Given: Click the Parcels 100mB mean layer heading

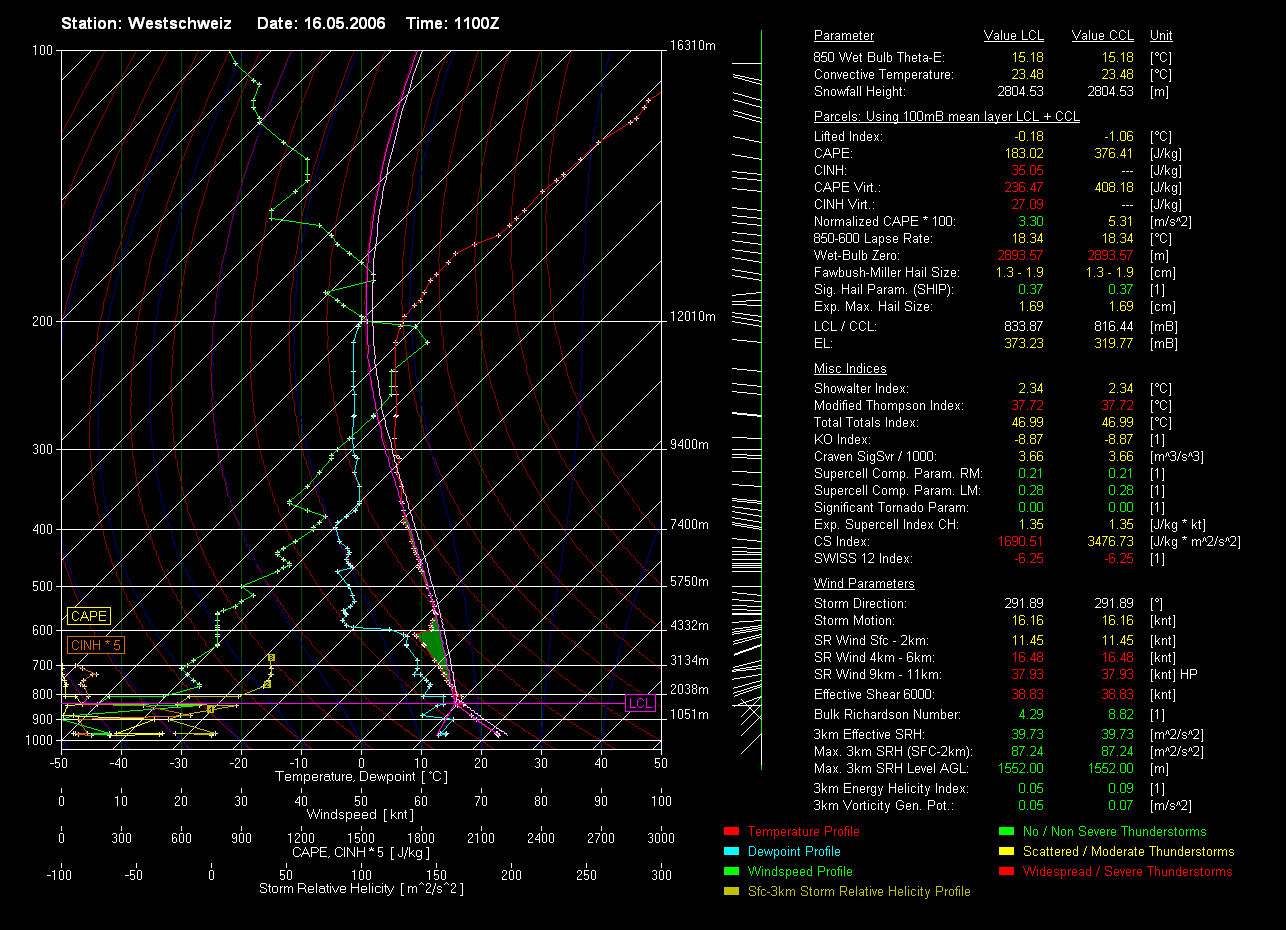Looking at the screenshot, I should coord(946,117).
